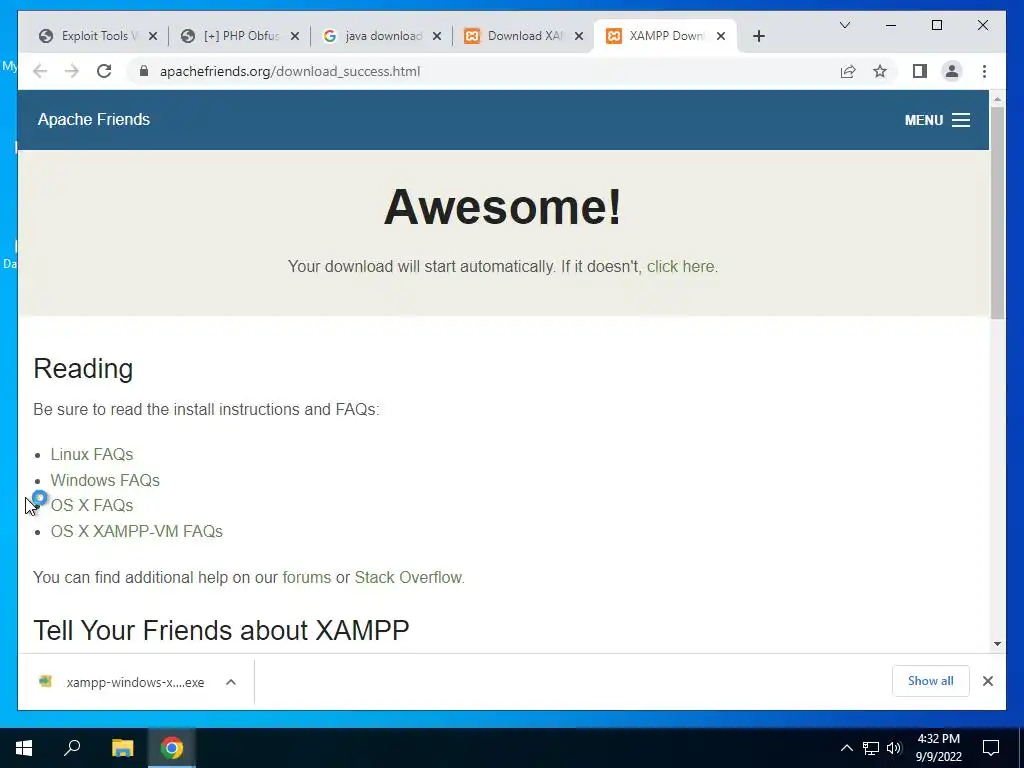Open Windows FAQs link
This screenshot has width=1024, height=768.
point(105,480)
